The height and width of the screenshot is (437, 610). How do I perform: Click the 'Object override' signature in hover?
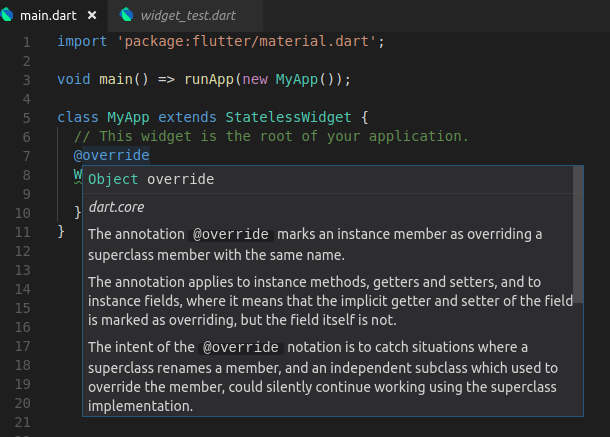click(151, 180)
